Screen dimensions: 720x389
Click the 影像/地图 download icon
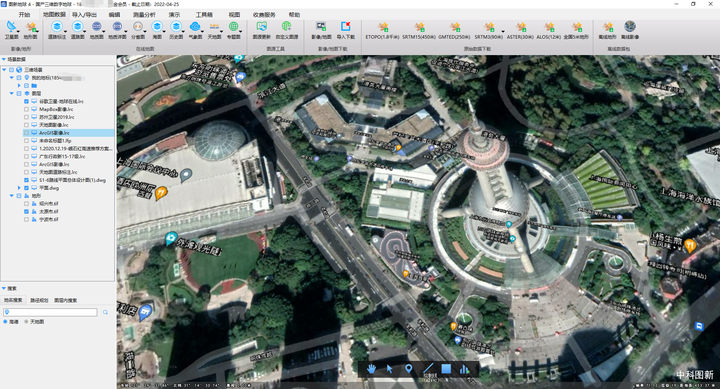tap(321, 27)
